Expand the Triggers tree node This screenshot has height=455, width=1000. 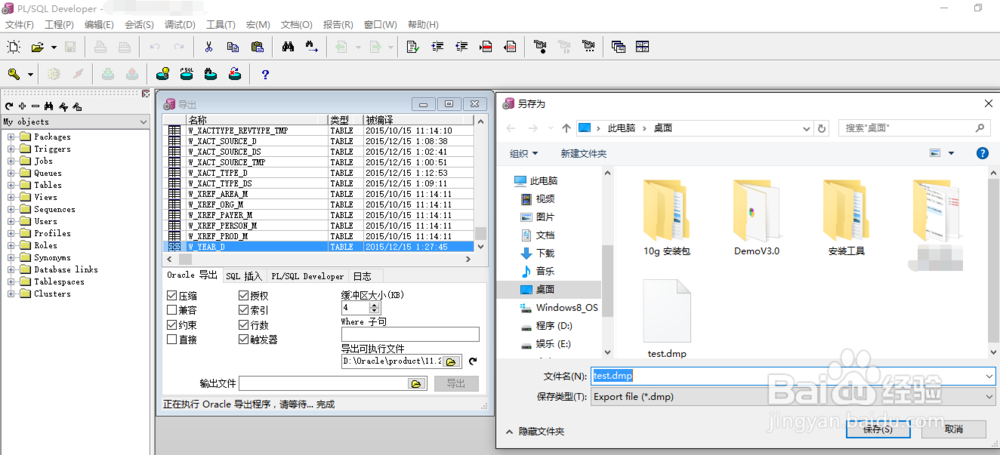[11, 149]
